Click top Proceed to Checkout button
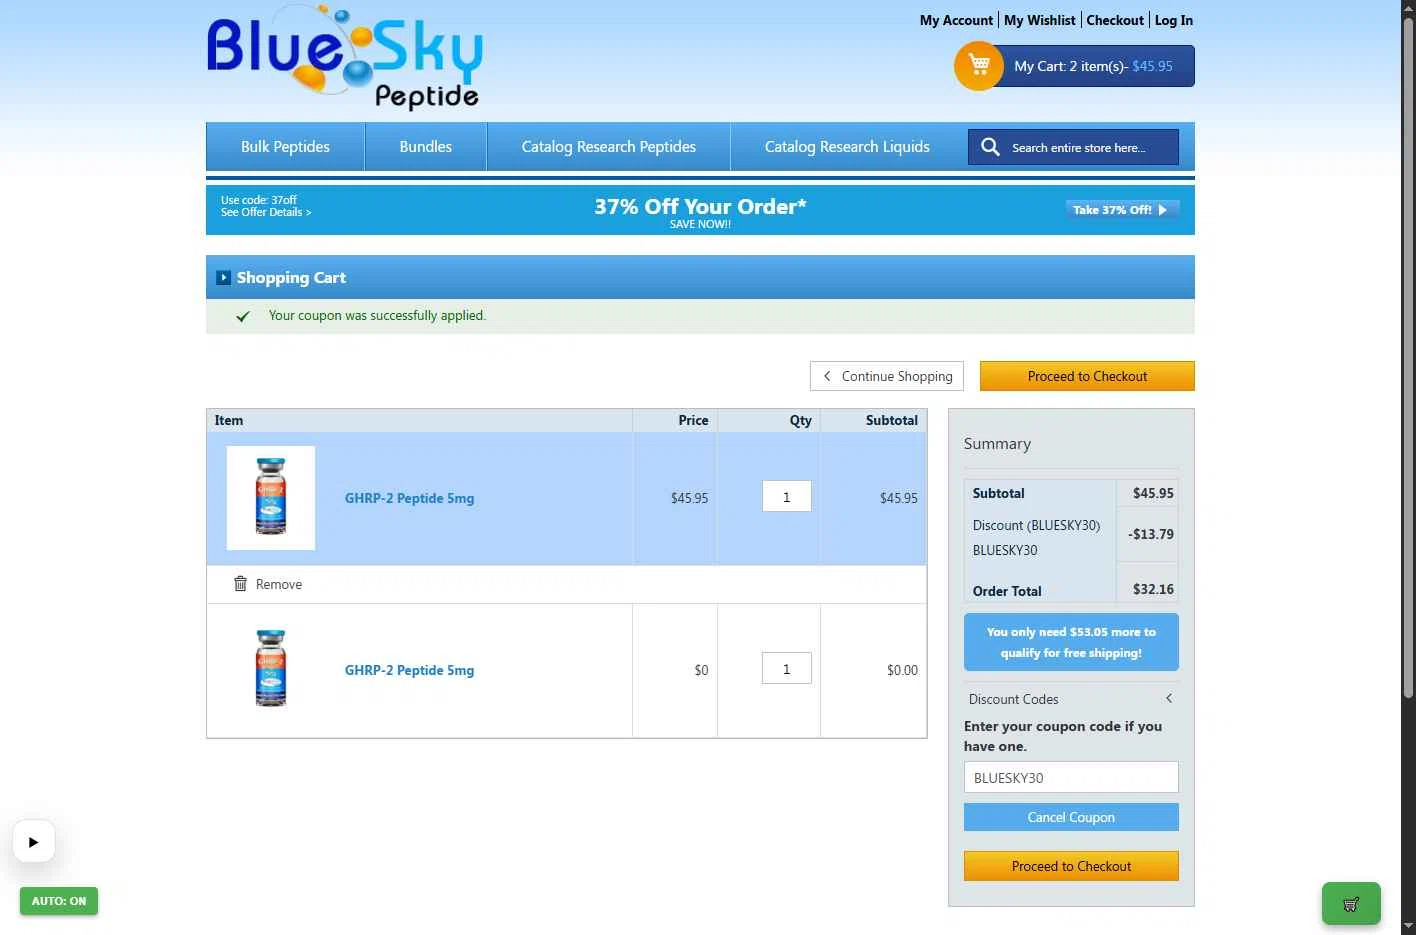The width and height of the screenshot is (1416, 935). 1087,376
